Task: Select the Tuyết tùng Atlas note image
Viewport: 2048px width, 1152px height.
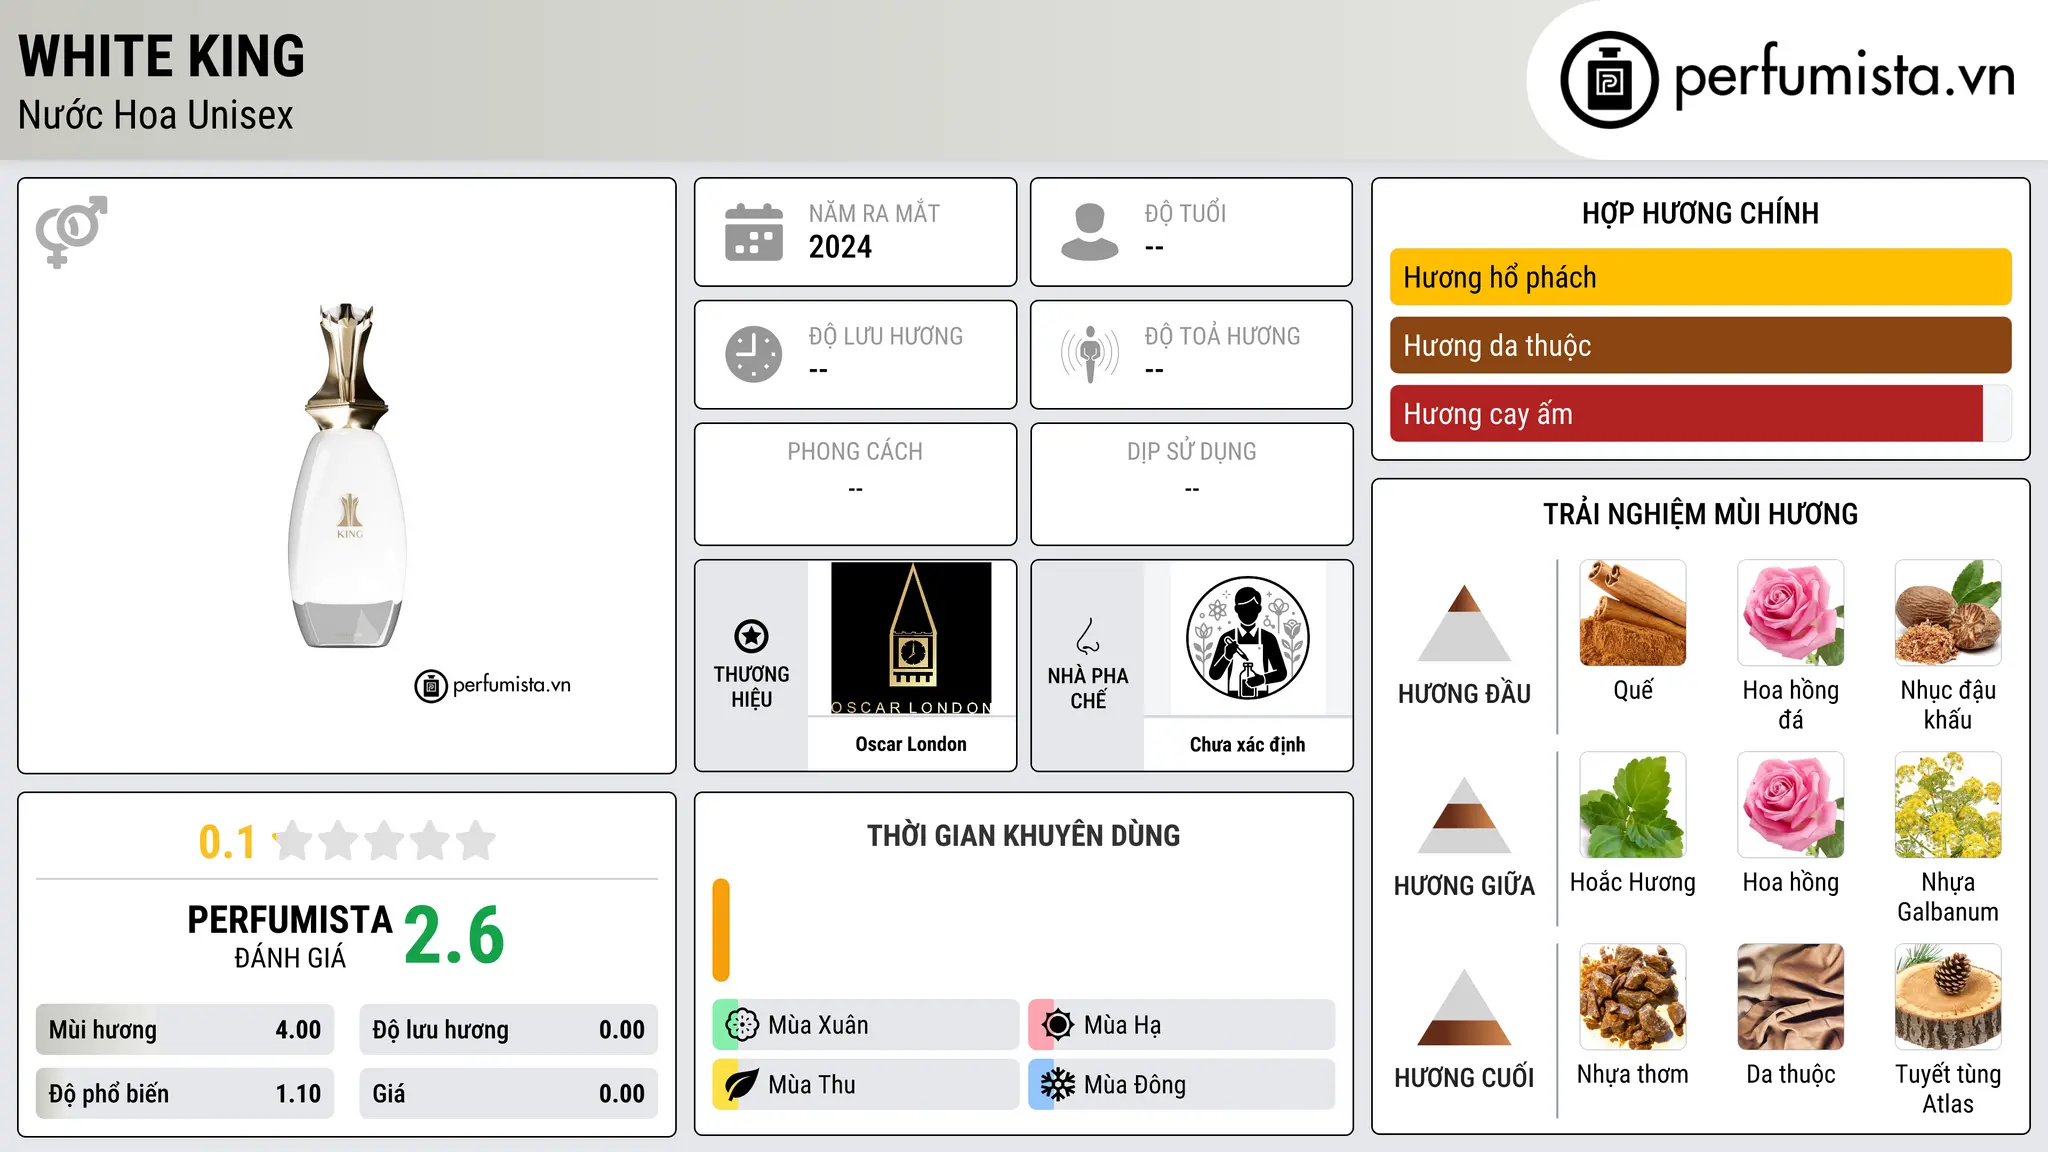Action: [x=1948, y=997]
